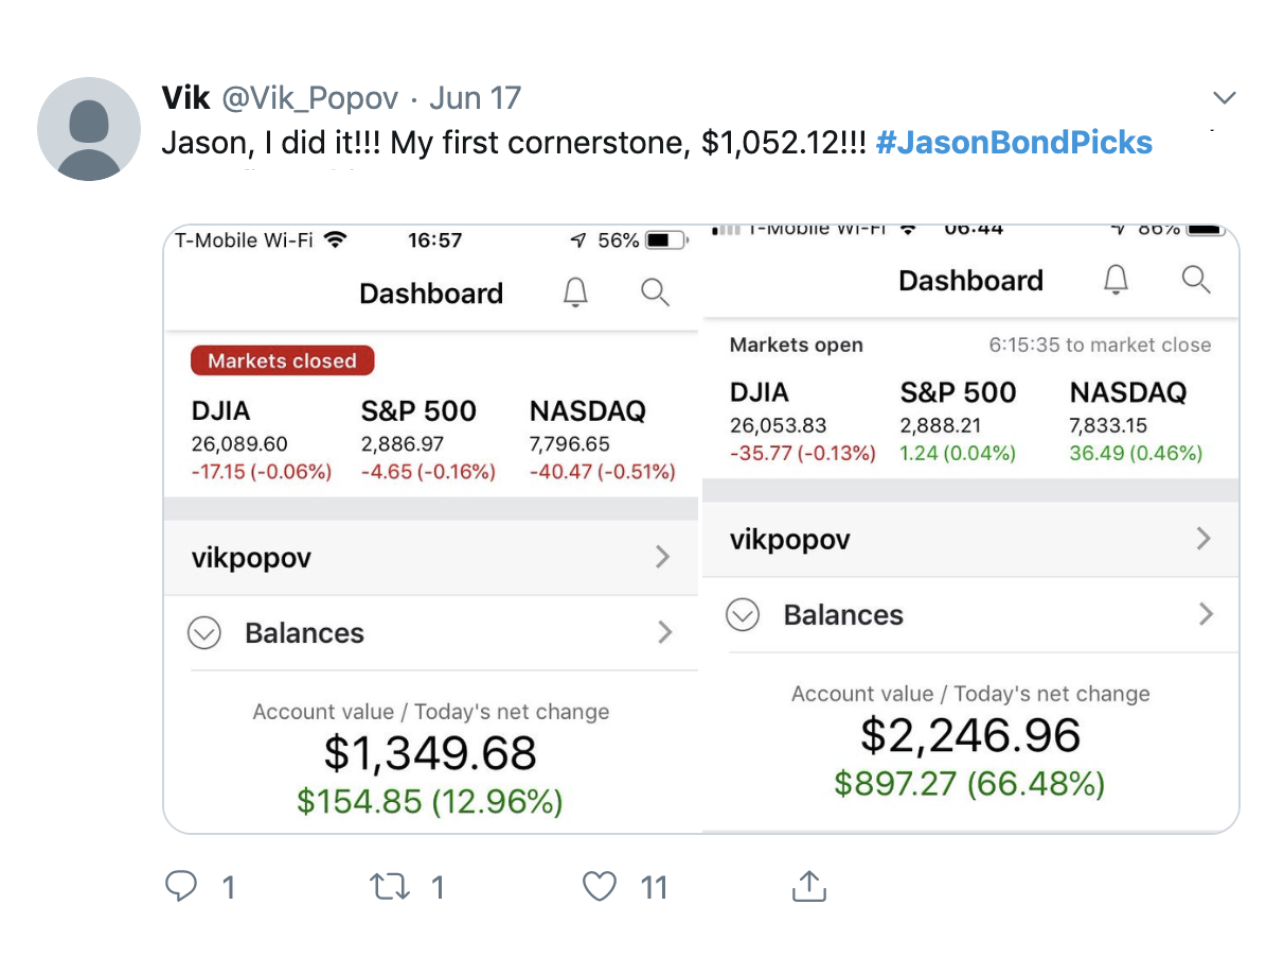Viewport: 1262px width, 956px height.
Task: Open the #JasonBondPicks hashtag link
Action: tap(1013, 143)
